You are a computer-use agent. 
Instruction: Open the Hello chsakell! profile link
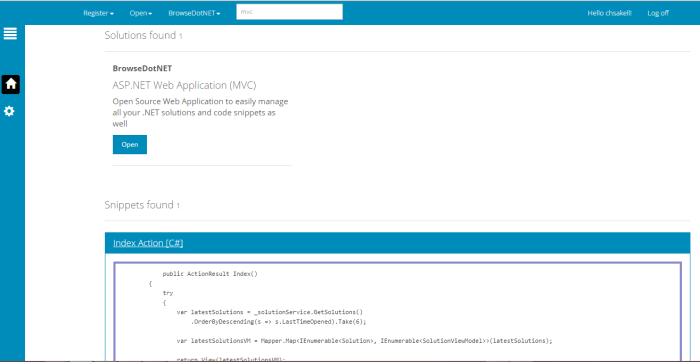point(609,13)
